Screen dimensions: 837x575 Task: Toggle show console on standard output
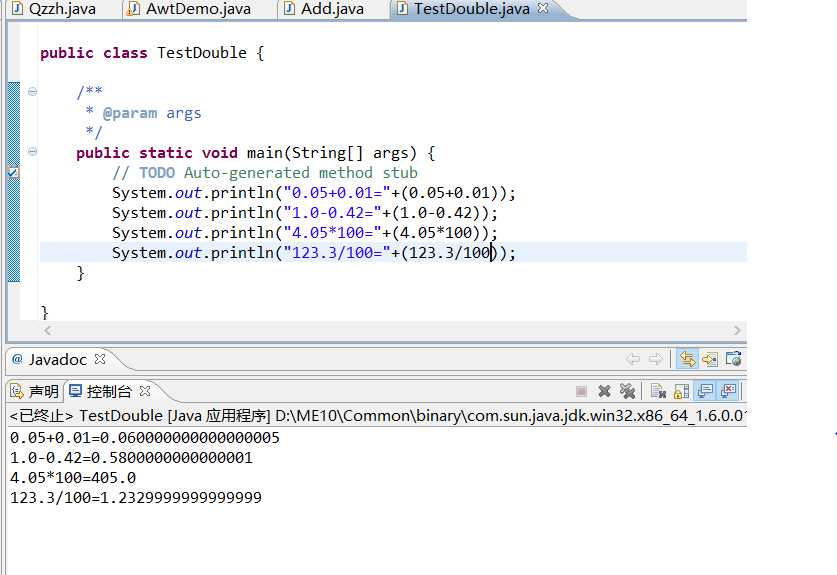[705, 392]
